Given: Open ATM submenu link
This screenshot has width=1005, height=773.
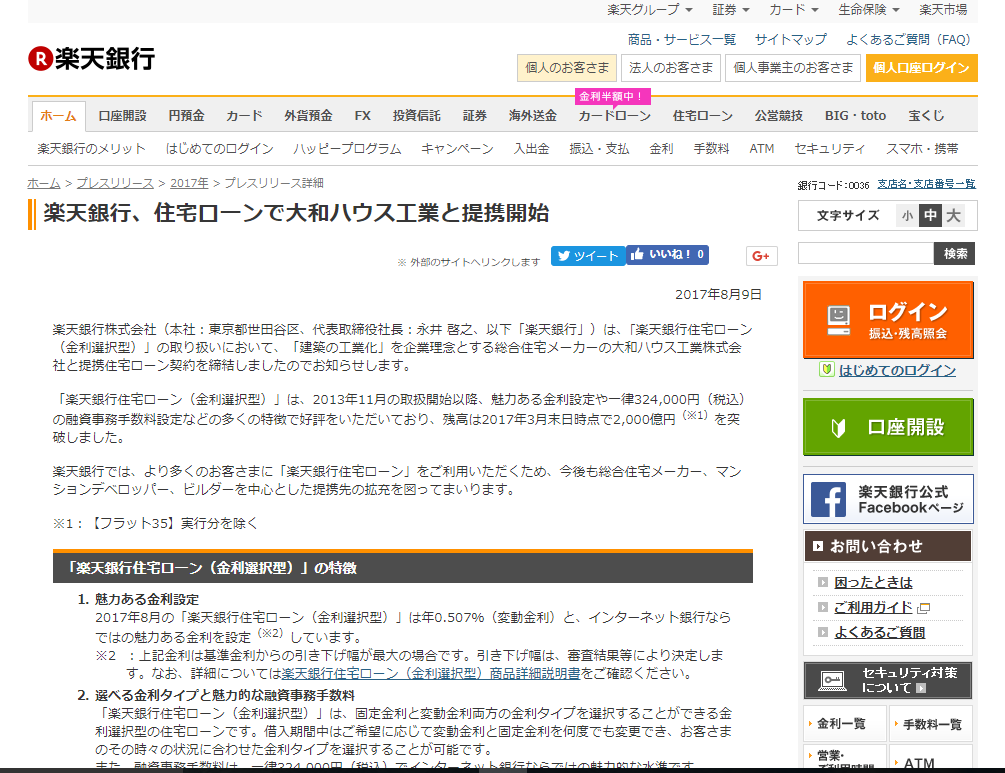Looking at the screenshot, I should pos(762,149).
